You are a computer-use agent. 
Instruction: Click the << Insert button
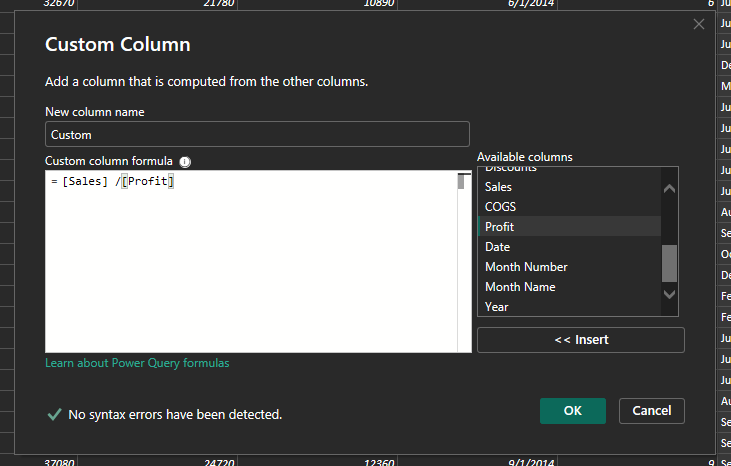pos(581,340)
